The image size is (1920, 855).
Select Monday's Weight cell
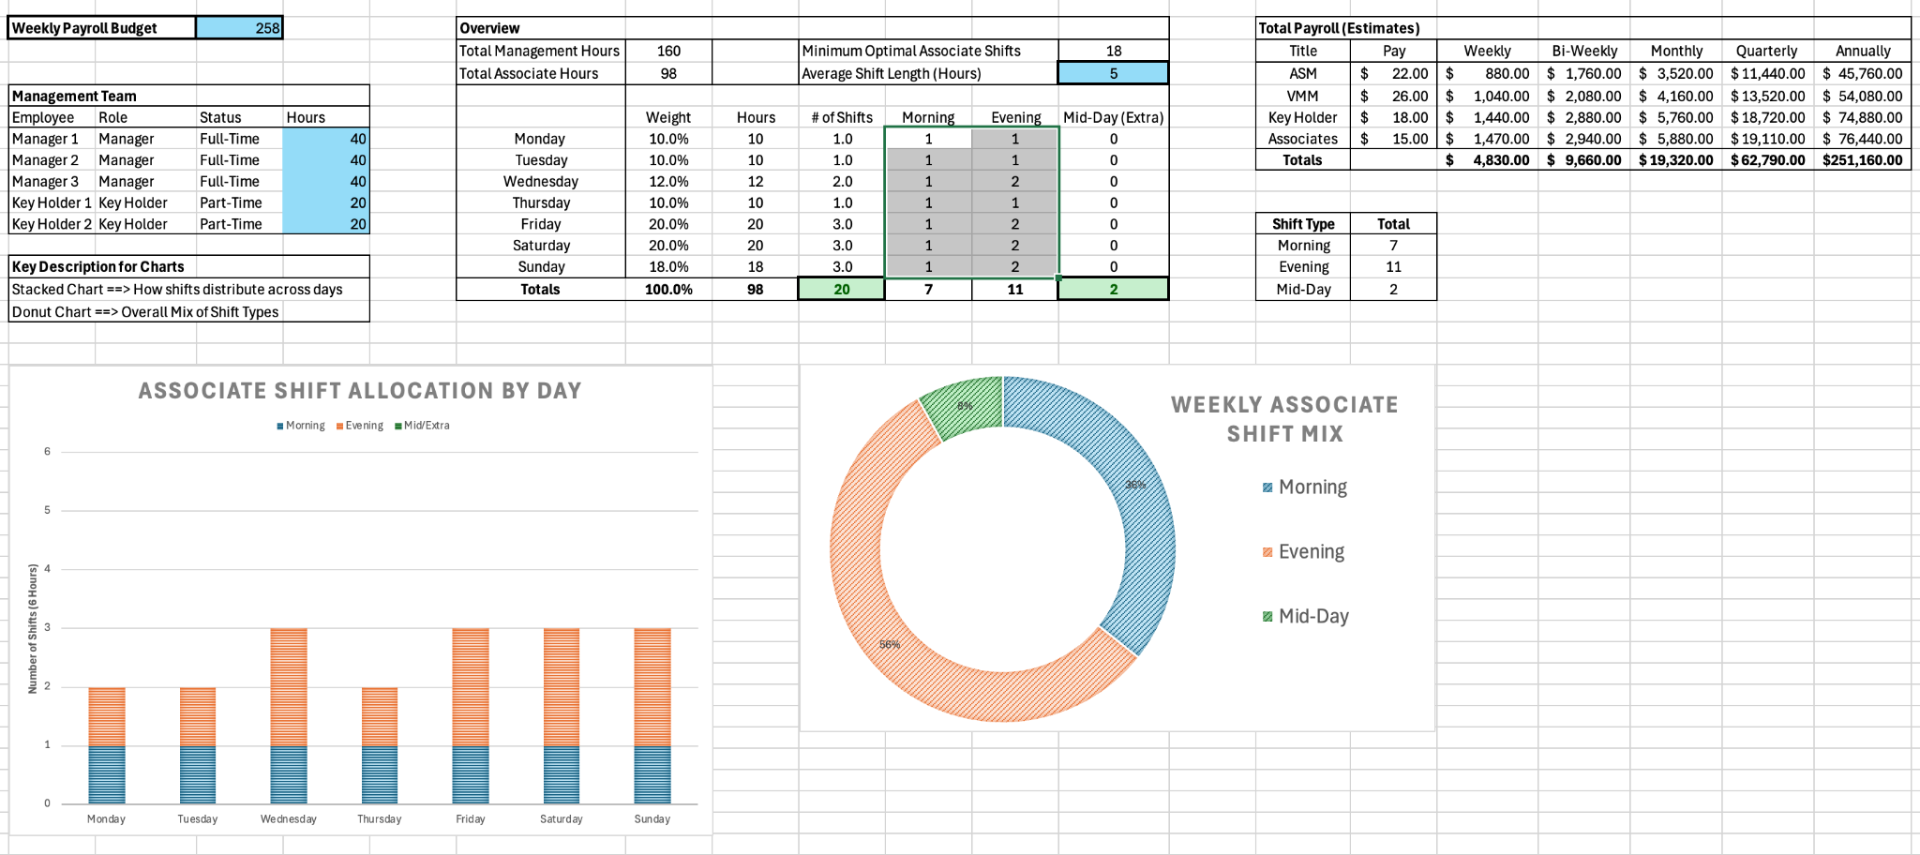pos(668,139)
